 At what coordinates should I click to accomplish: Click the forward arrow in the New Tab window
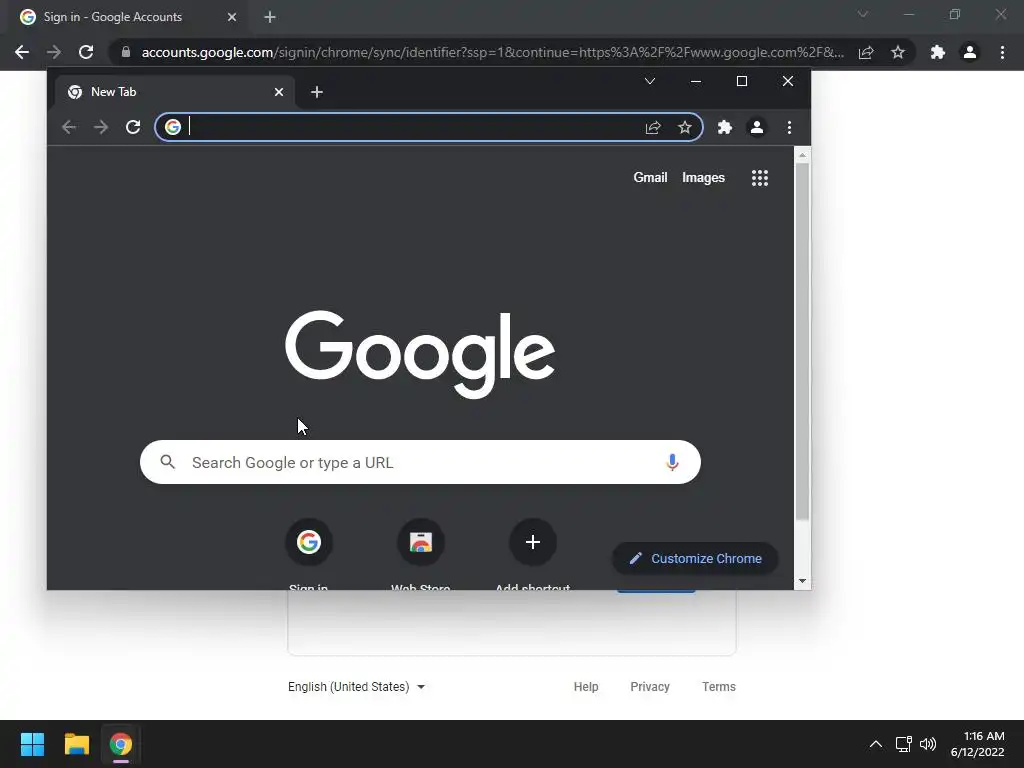(101, 127)
